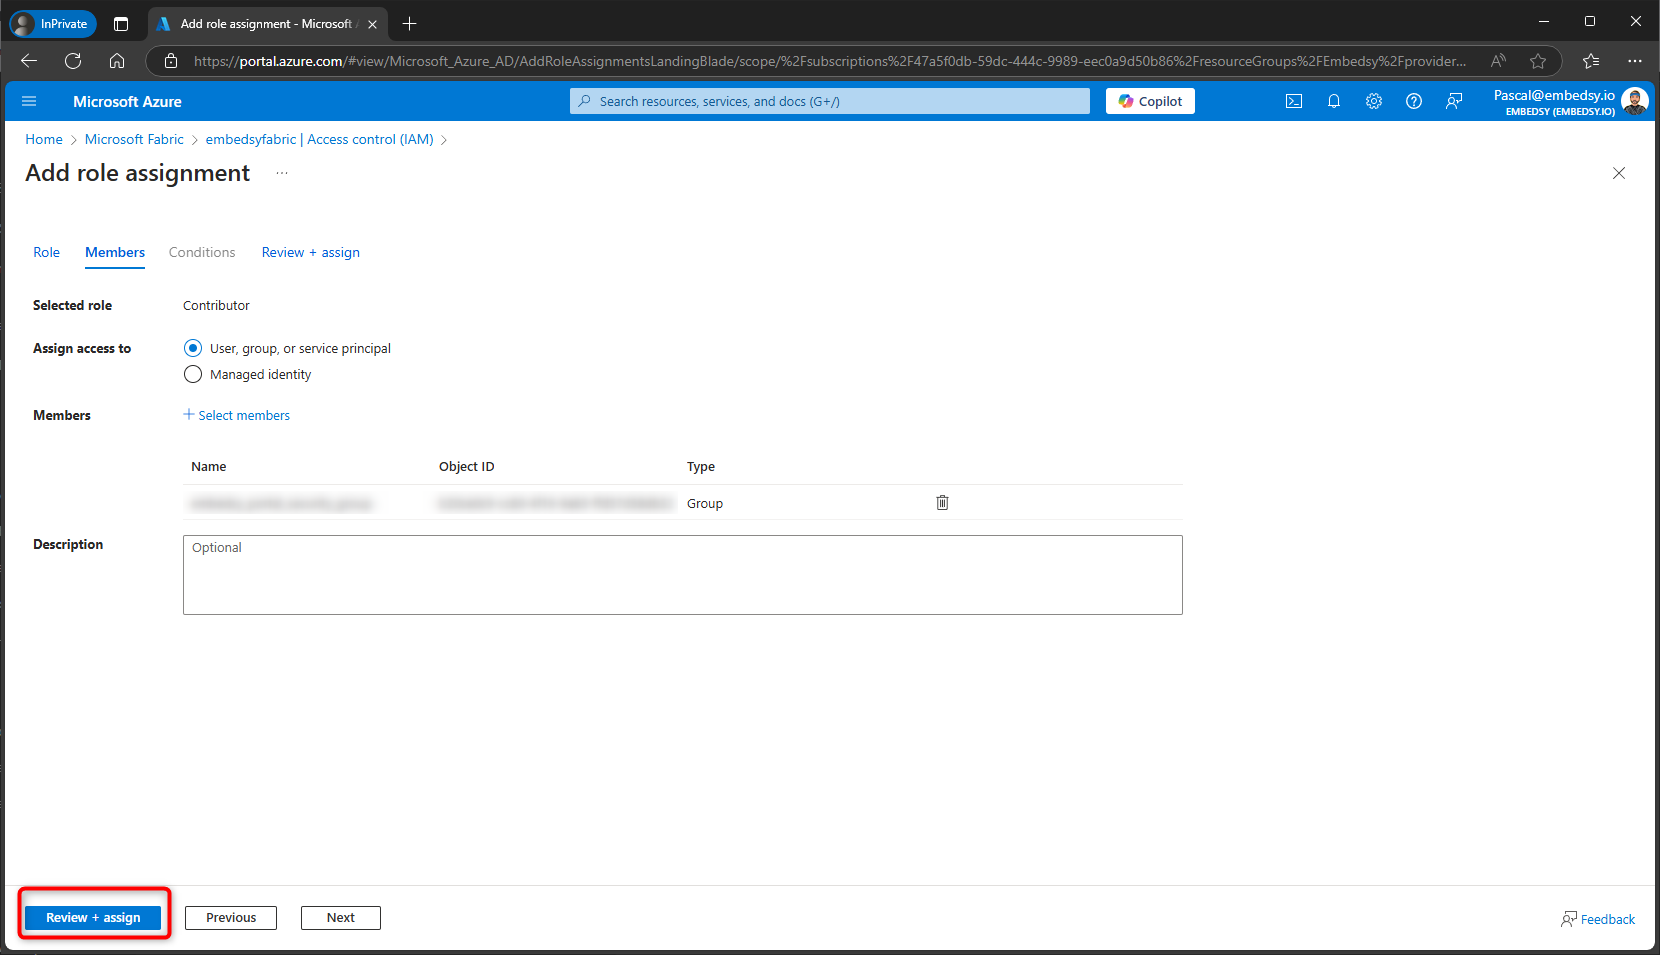
Task: Click the blue Review + assign button
Action: pyautogui.click(x=93, y=917)
